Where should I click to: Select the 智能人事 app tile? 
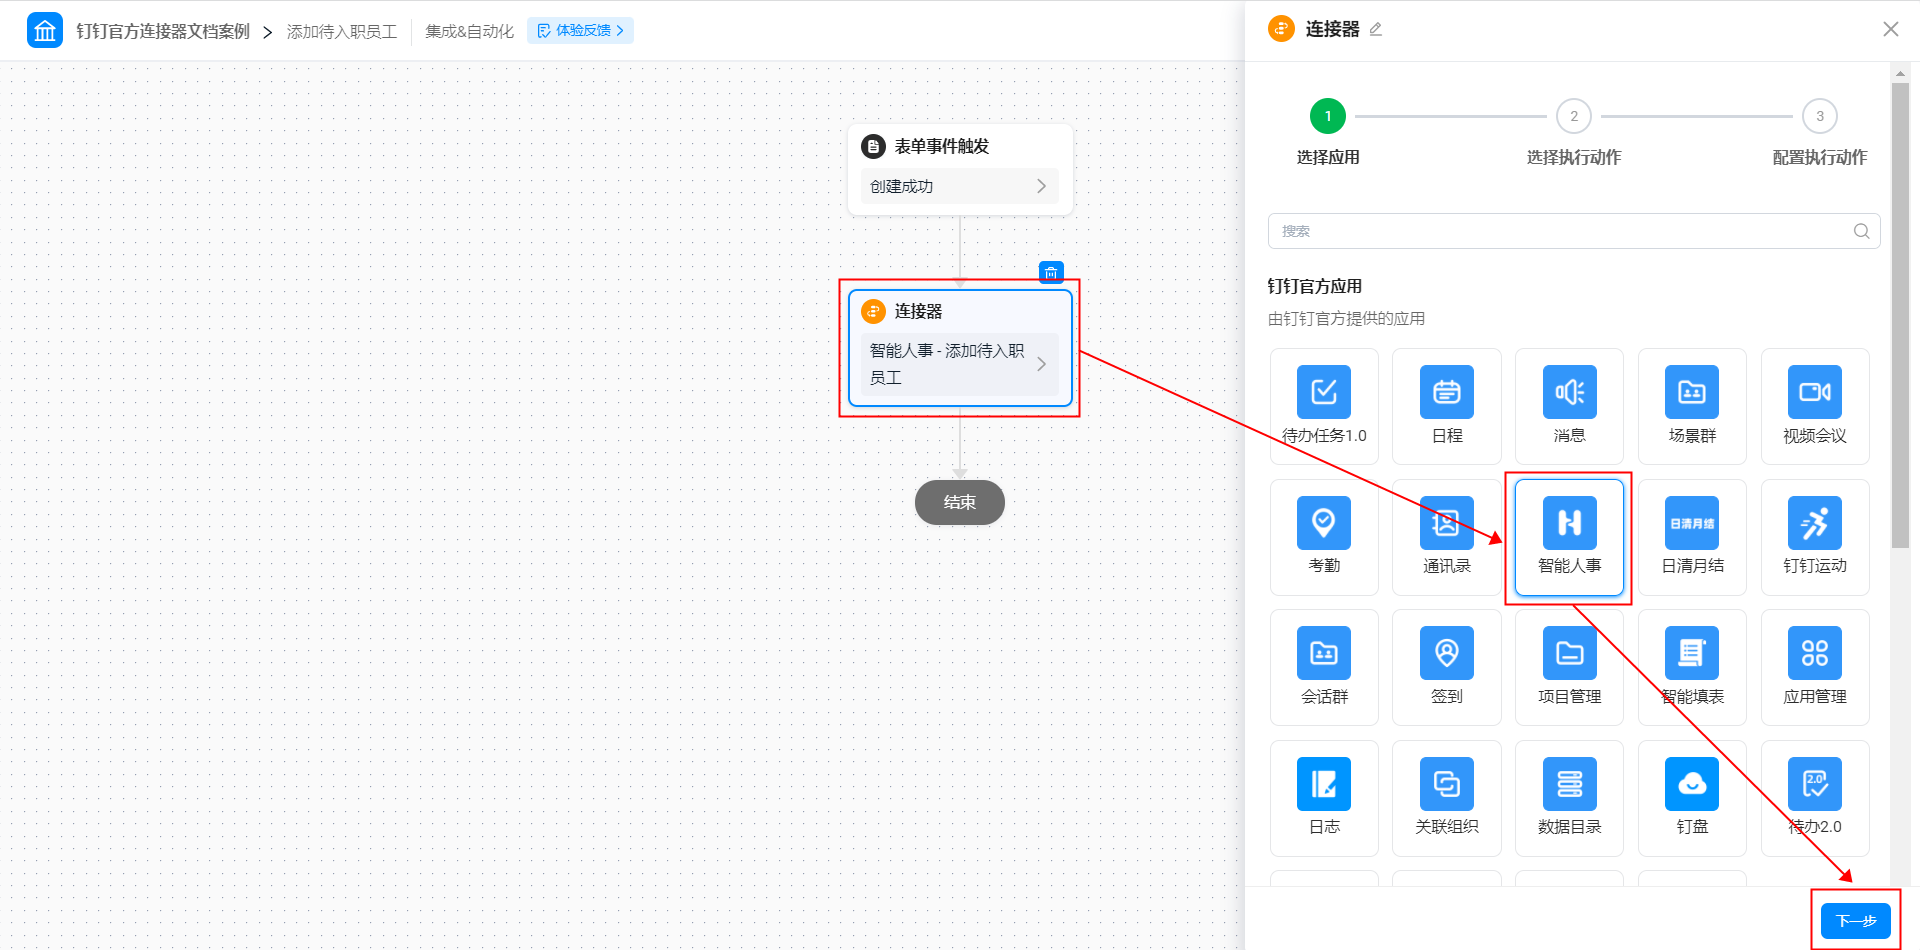[1569, 538]
